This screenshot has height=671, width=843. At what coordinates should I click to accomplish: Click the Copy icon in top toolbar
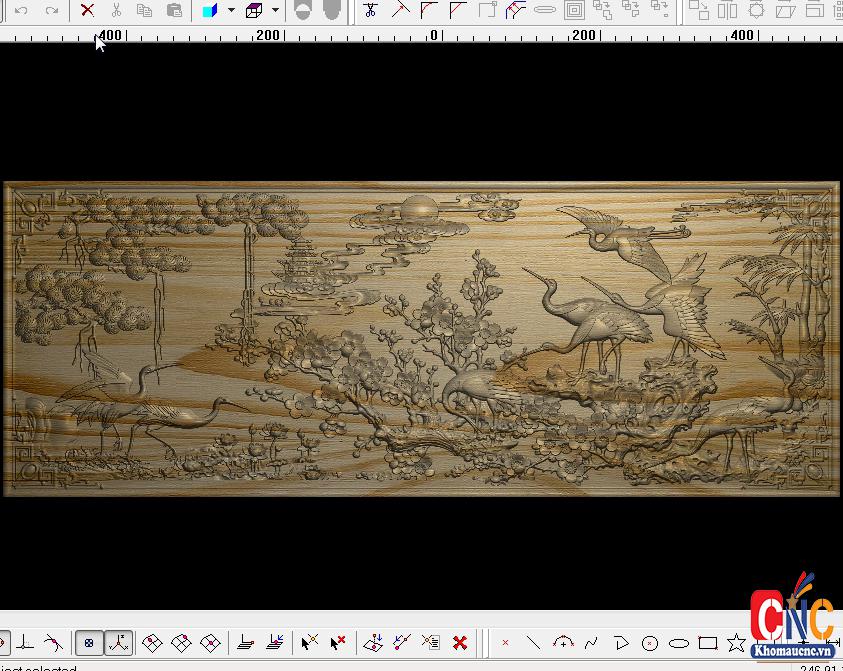[x=144, y=10]
